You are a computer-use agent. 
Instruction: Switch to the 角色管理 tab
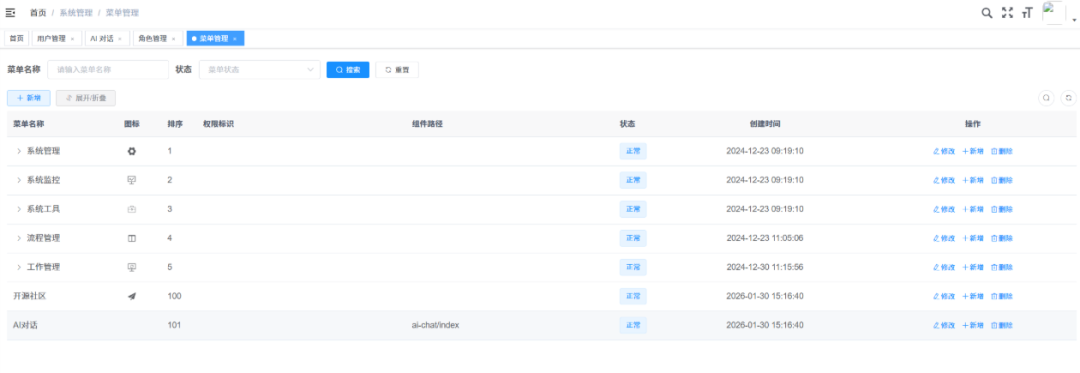coord(157,39)
